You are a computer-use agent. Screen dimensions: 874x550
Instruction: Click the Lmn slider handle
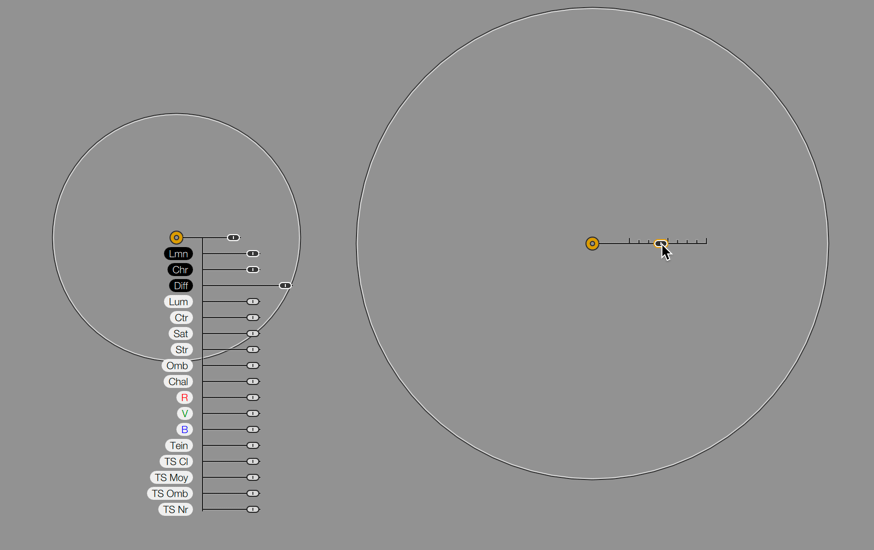(x=253, y=254)
